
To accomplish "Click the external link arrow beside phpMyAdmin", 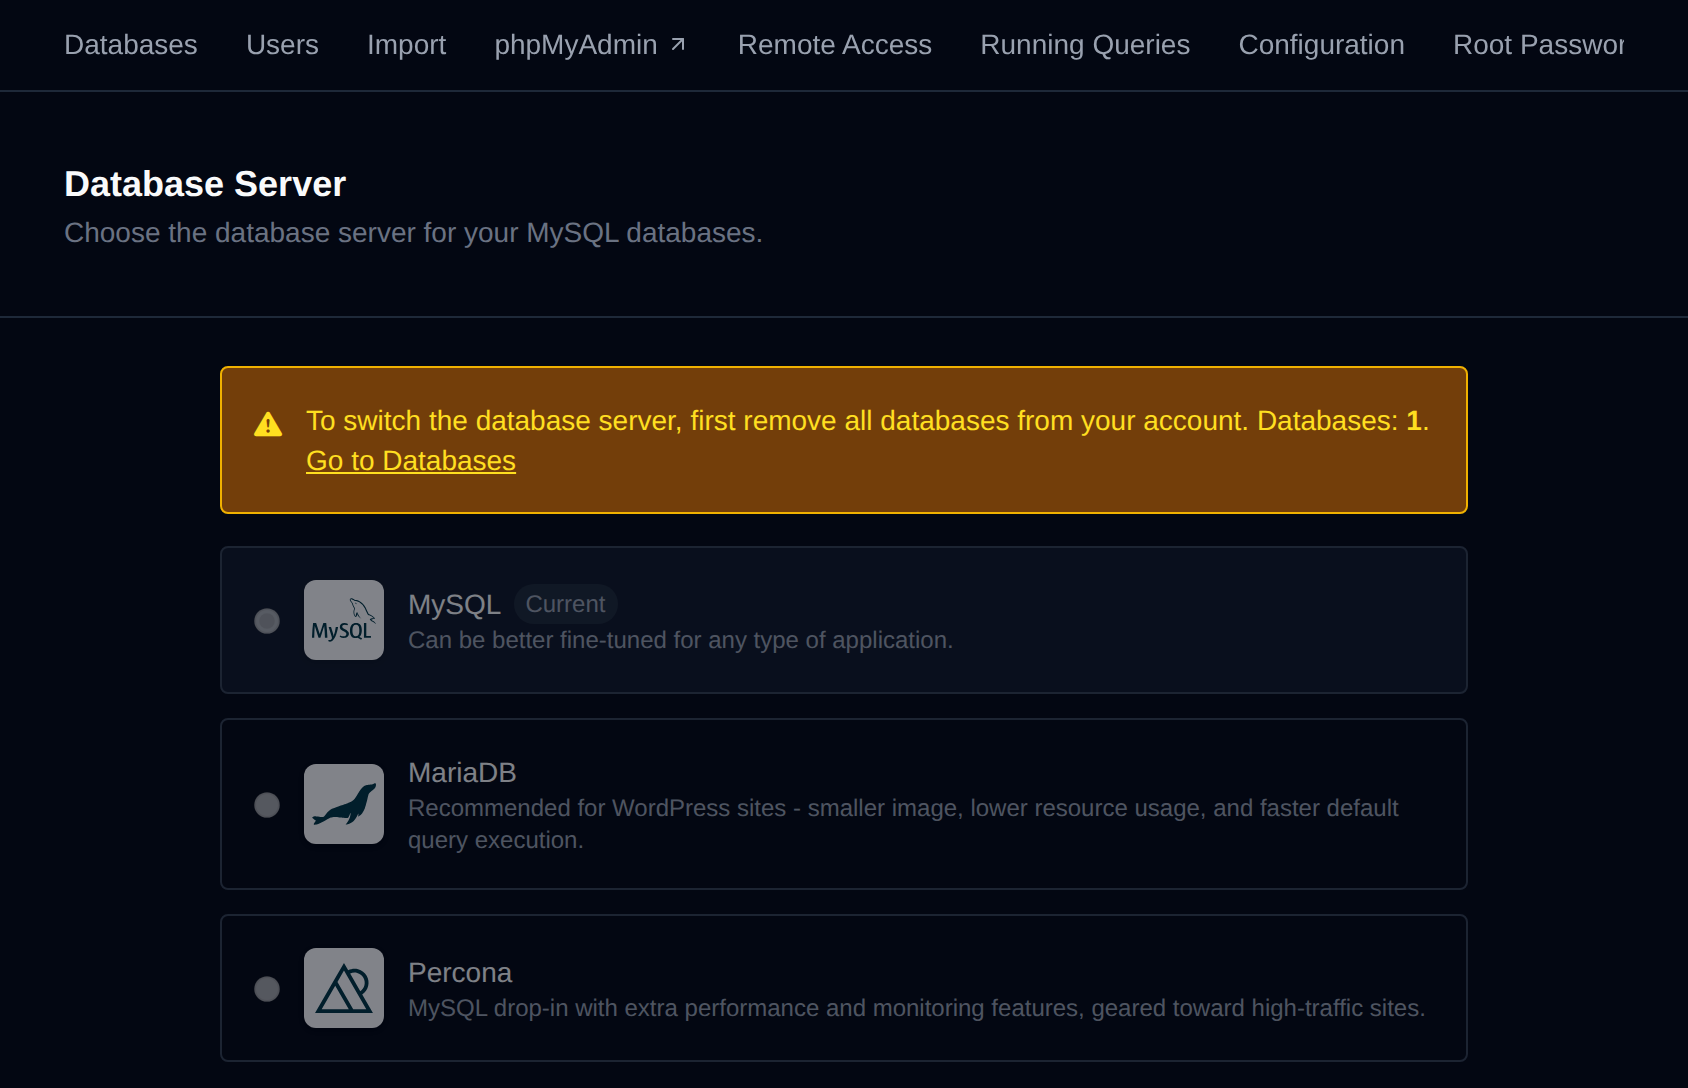I will tap(678, 44).
